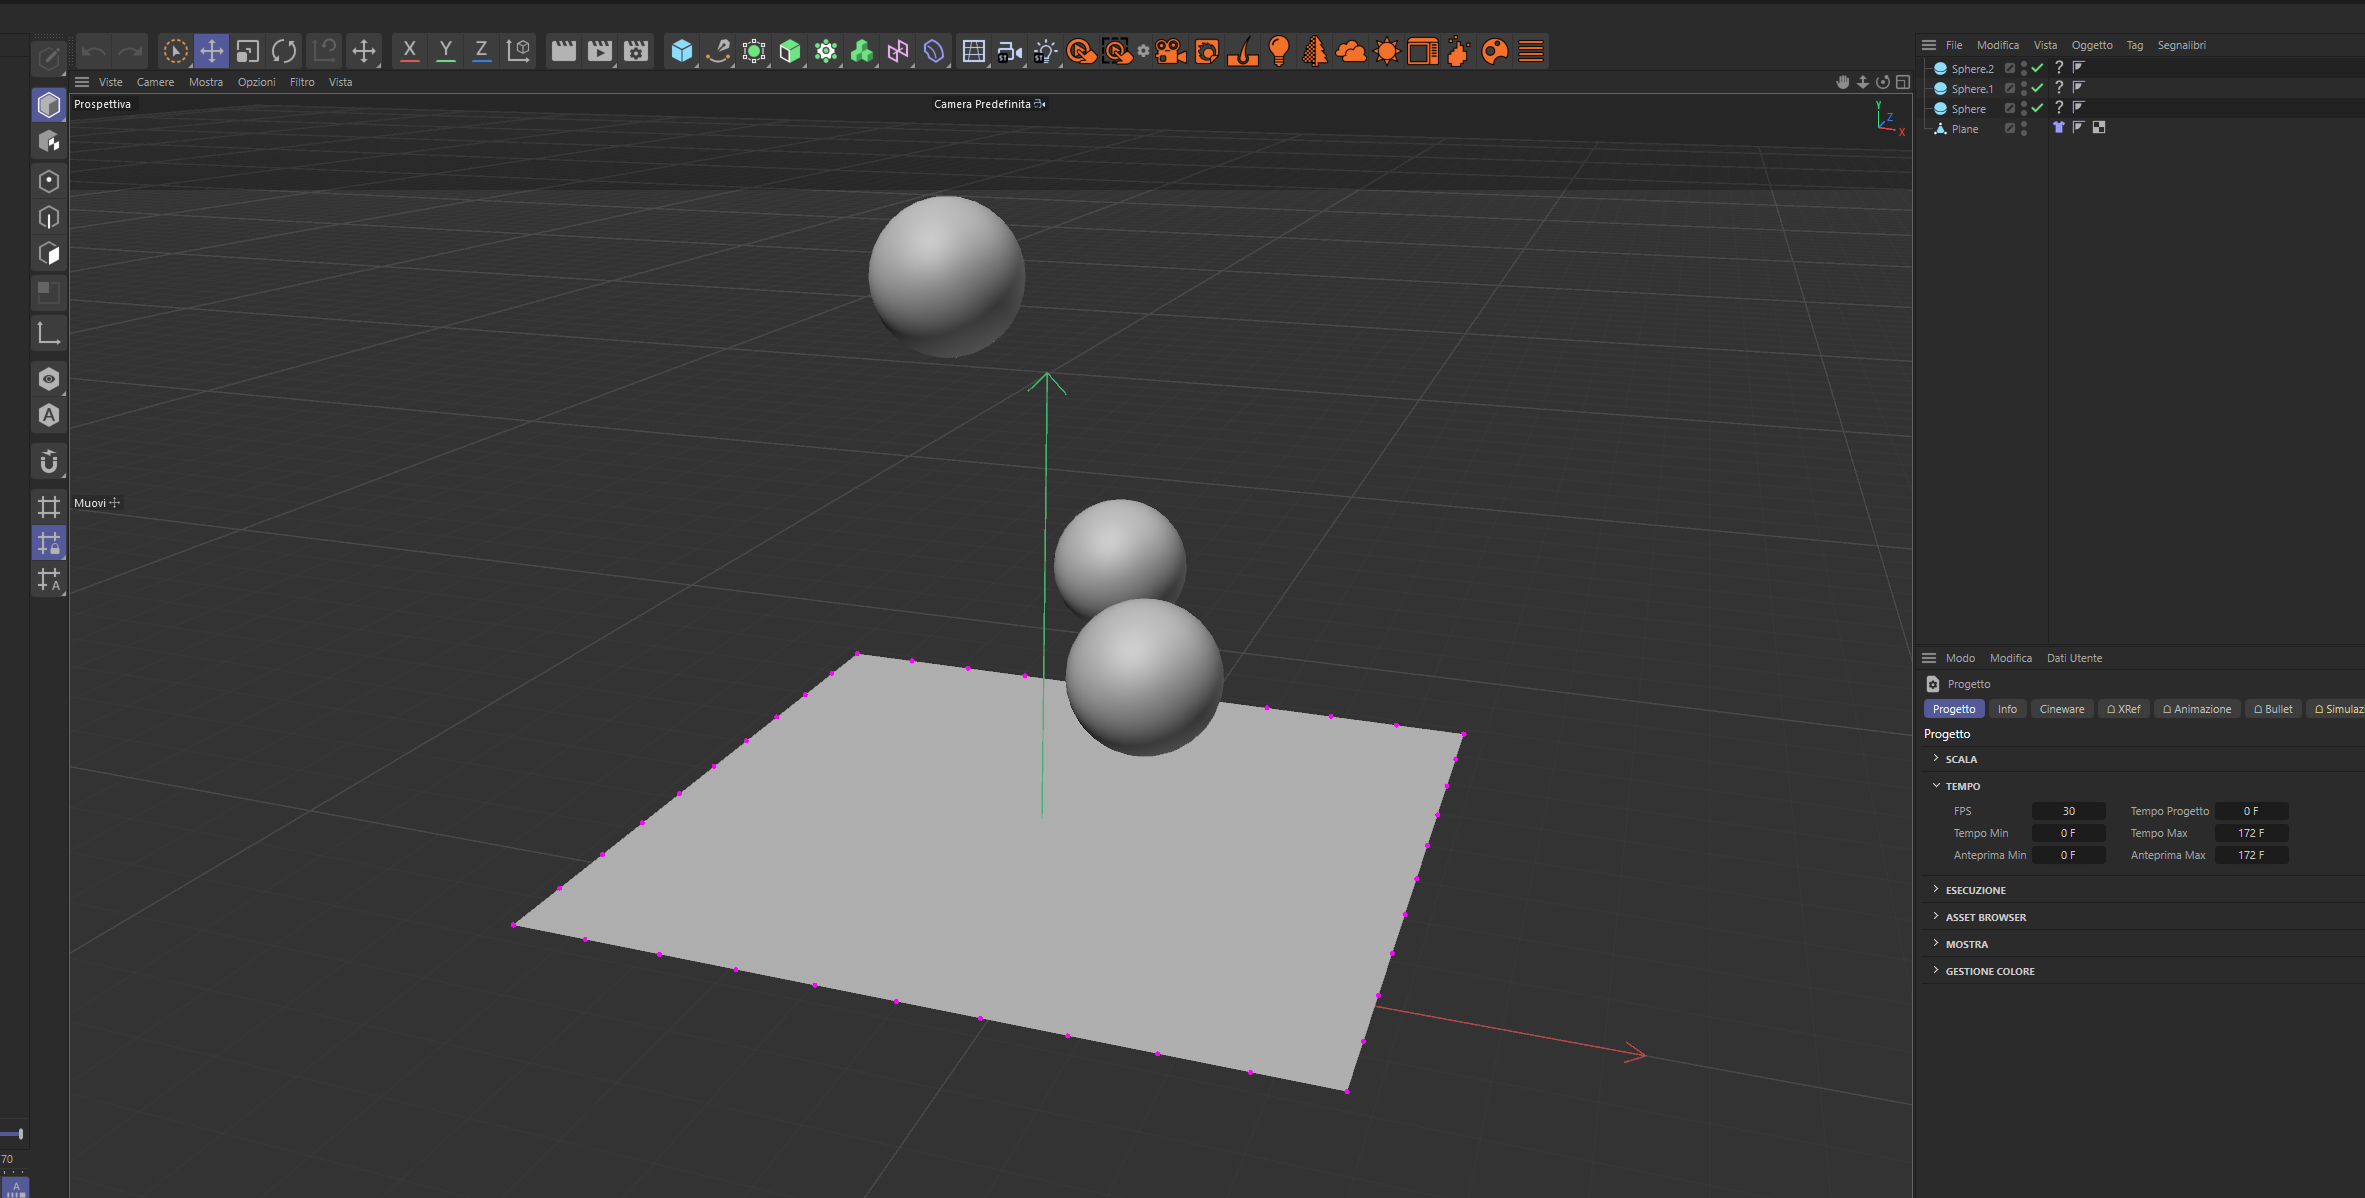The image size is (2365, 1198).
Task: Select the Scale tool icon
Action: point(248,51)
